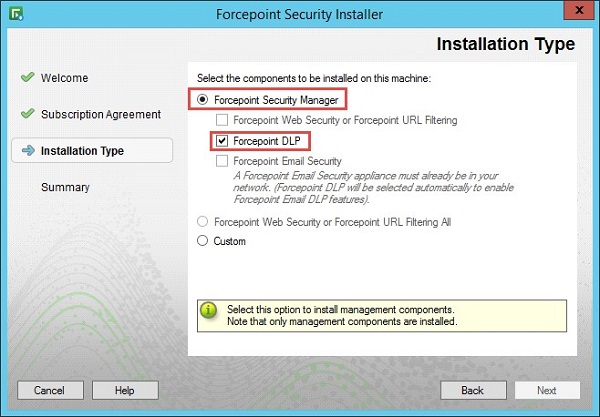Image resolution: width=600 pixels, height=417 pixels.
Task: Uncheck the Forcepoint DLP checkbox
Action: click(x=222, y=141)
